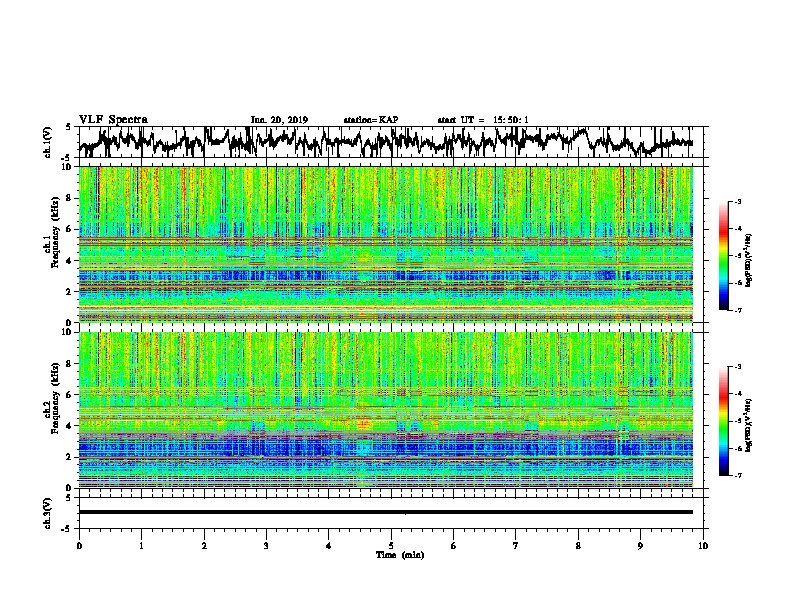Click the "VLF Spectra" title text
Viewport: 792px width, 612px height.
(x=113, y=120)
